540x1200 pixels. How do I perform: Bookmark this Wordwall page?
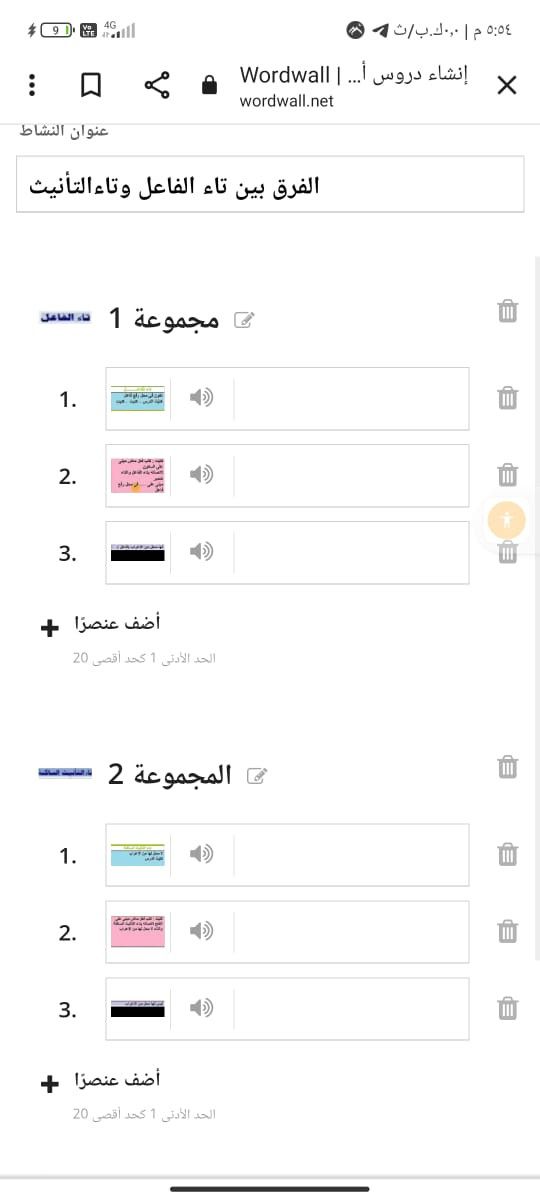click(91, 85)
